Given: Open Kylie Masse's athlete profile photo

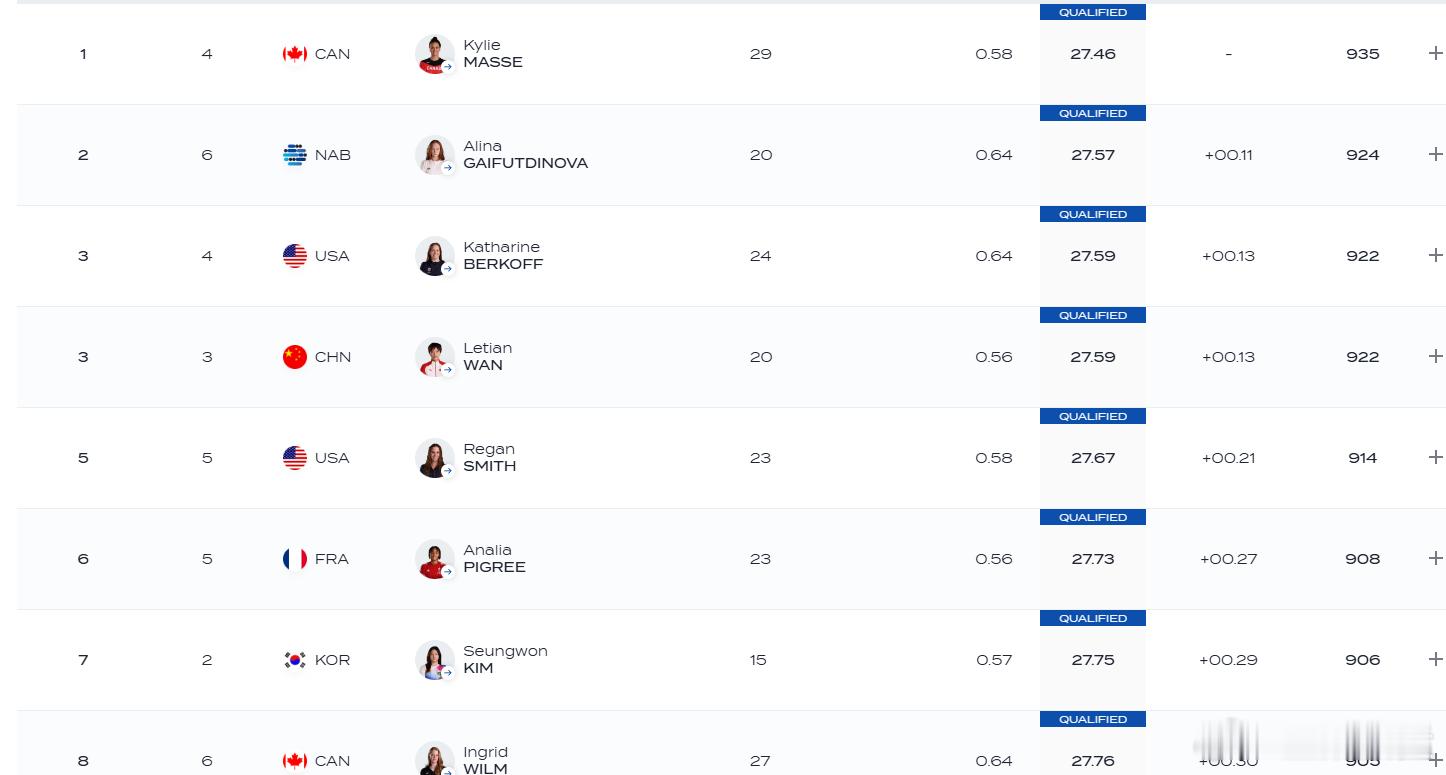Looking at the screenshot, I should 435,54.
